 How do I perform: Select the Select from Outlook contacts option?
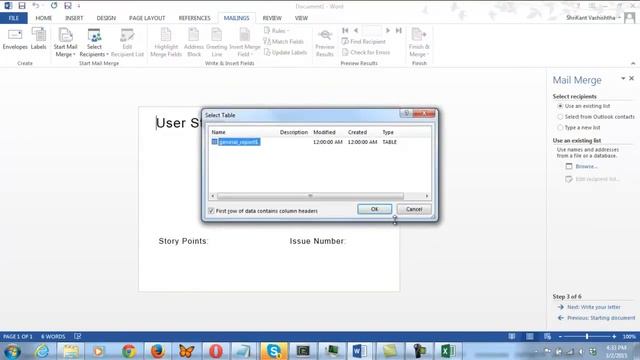[x=560, y=117]
